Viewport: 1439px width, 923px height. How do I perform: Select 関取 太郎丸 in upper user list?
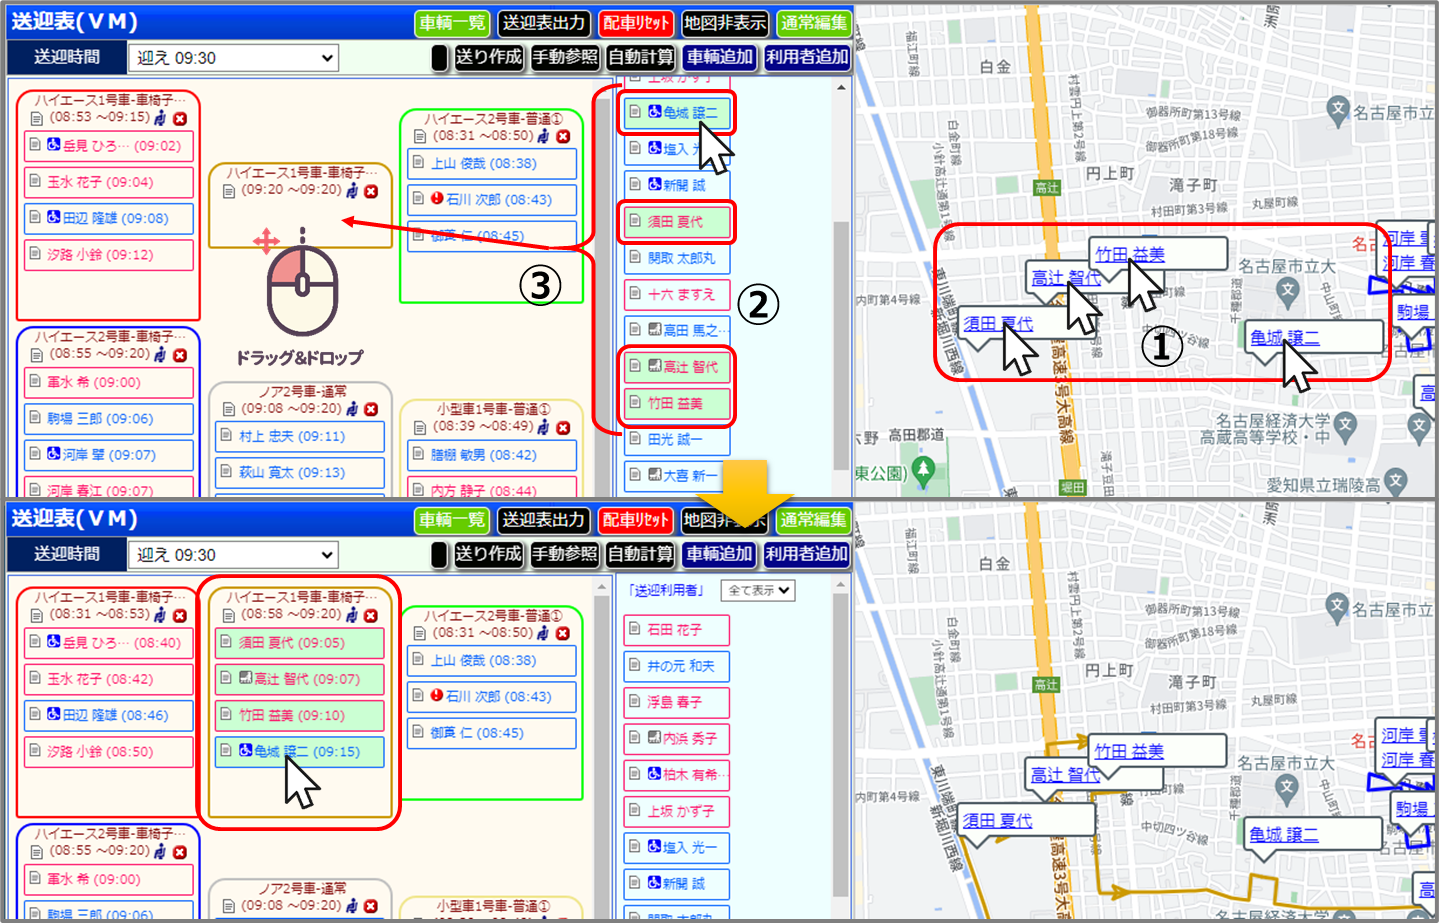677,257
